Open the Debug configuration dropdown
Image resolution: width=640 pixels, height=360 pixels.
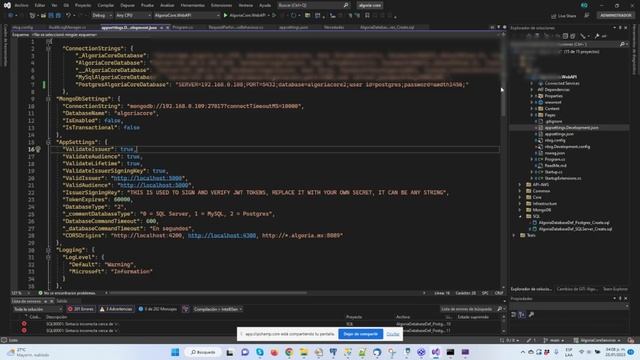pos(102,16)
